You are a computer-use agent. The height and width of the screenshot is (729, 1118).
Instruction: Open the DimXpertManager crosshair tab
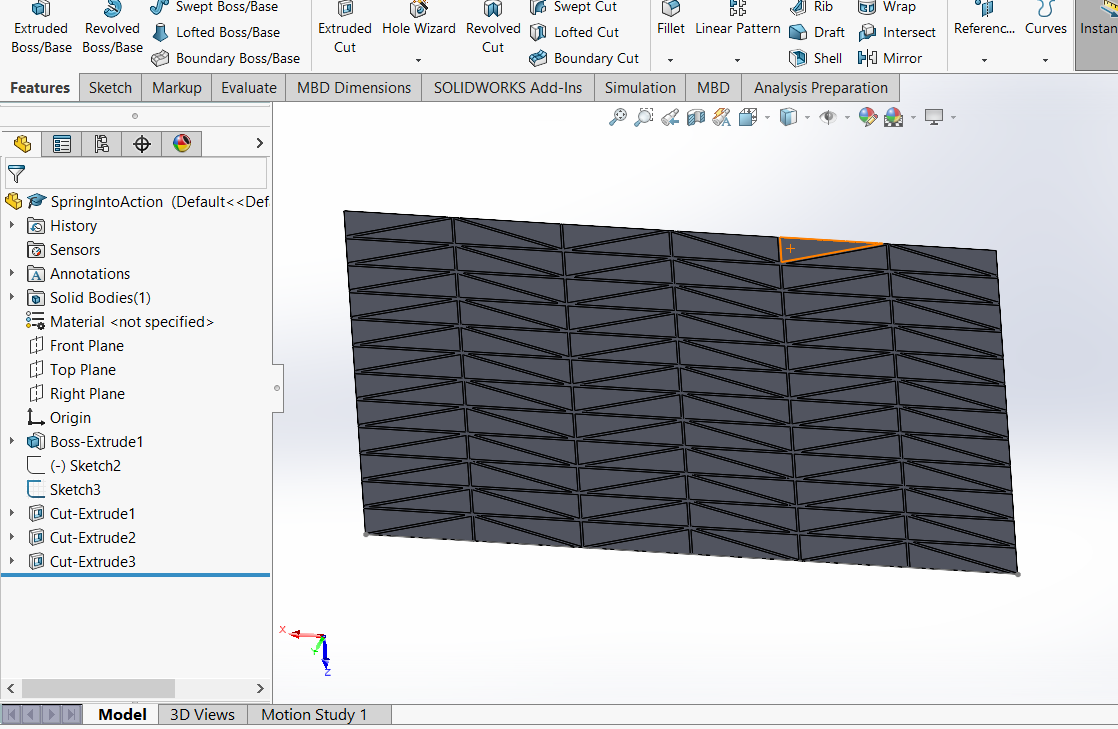tap(142, 144)
